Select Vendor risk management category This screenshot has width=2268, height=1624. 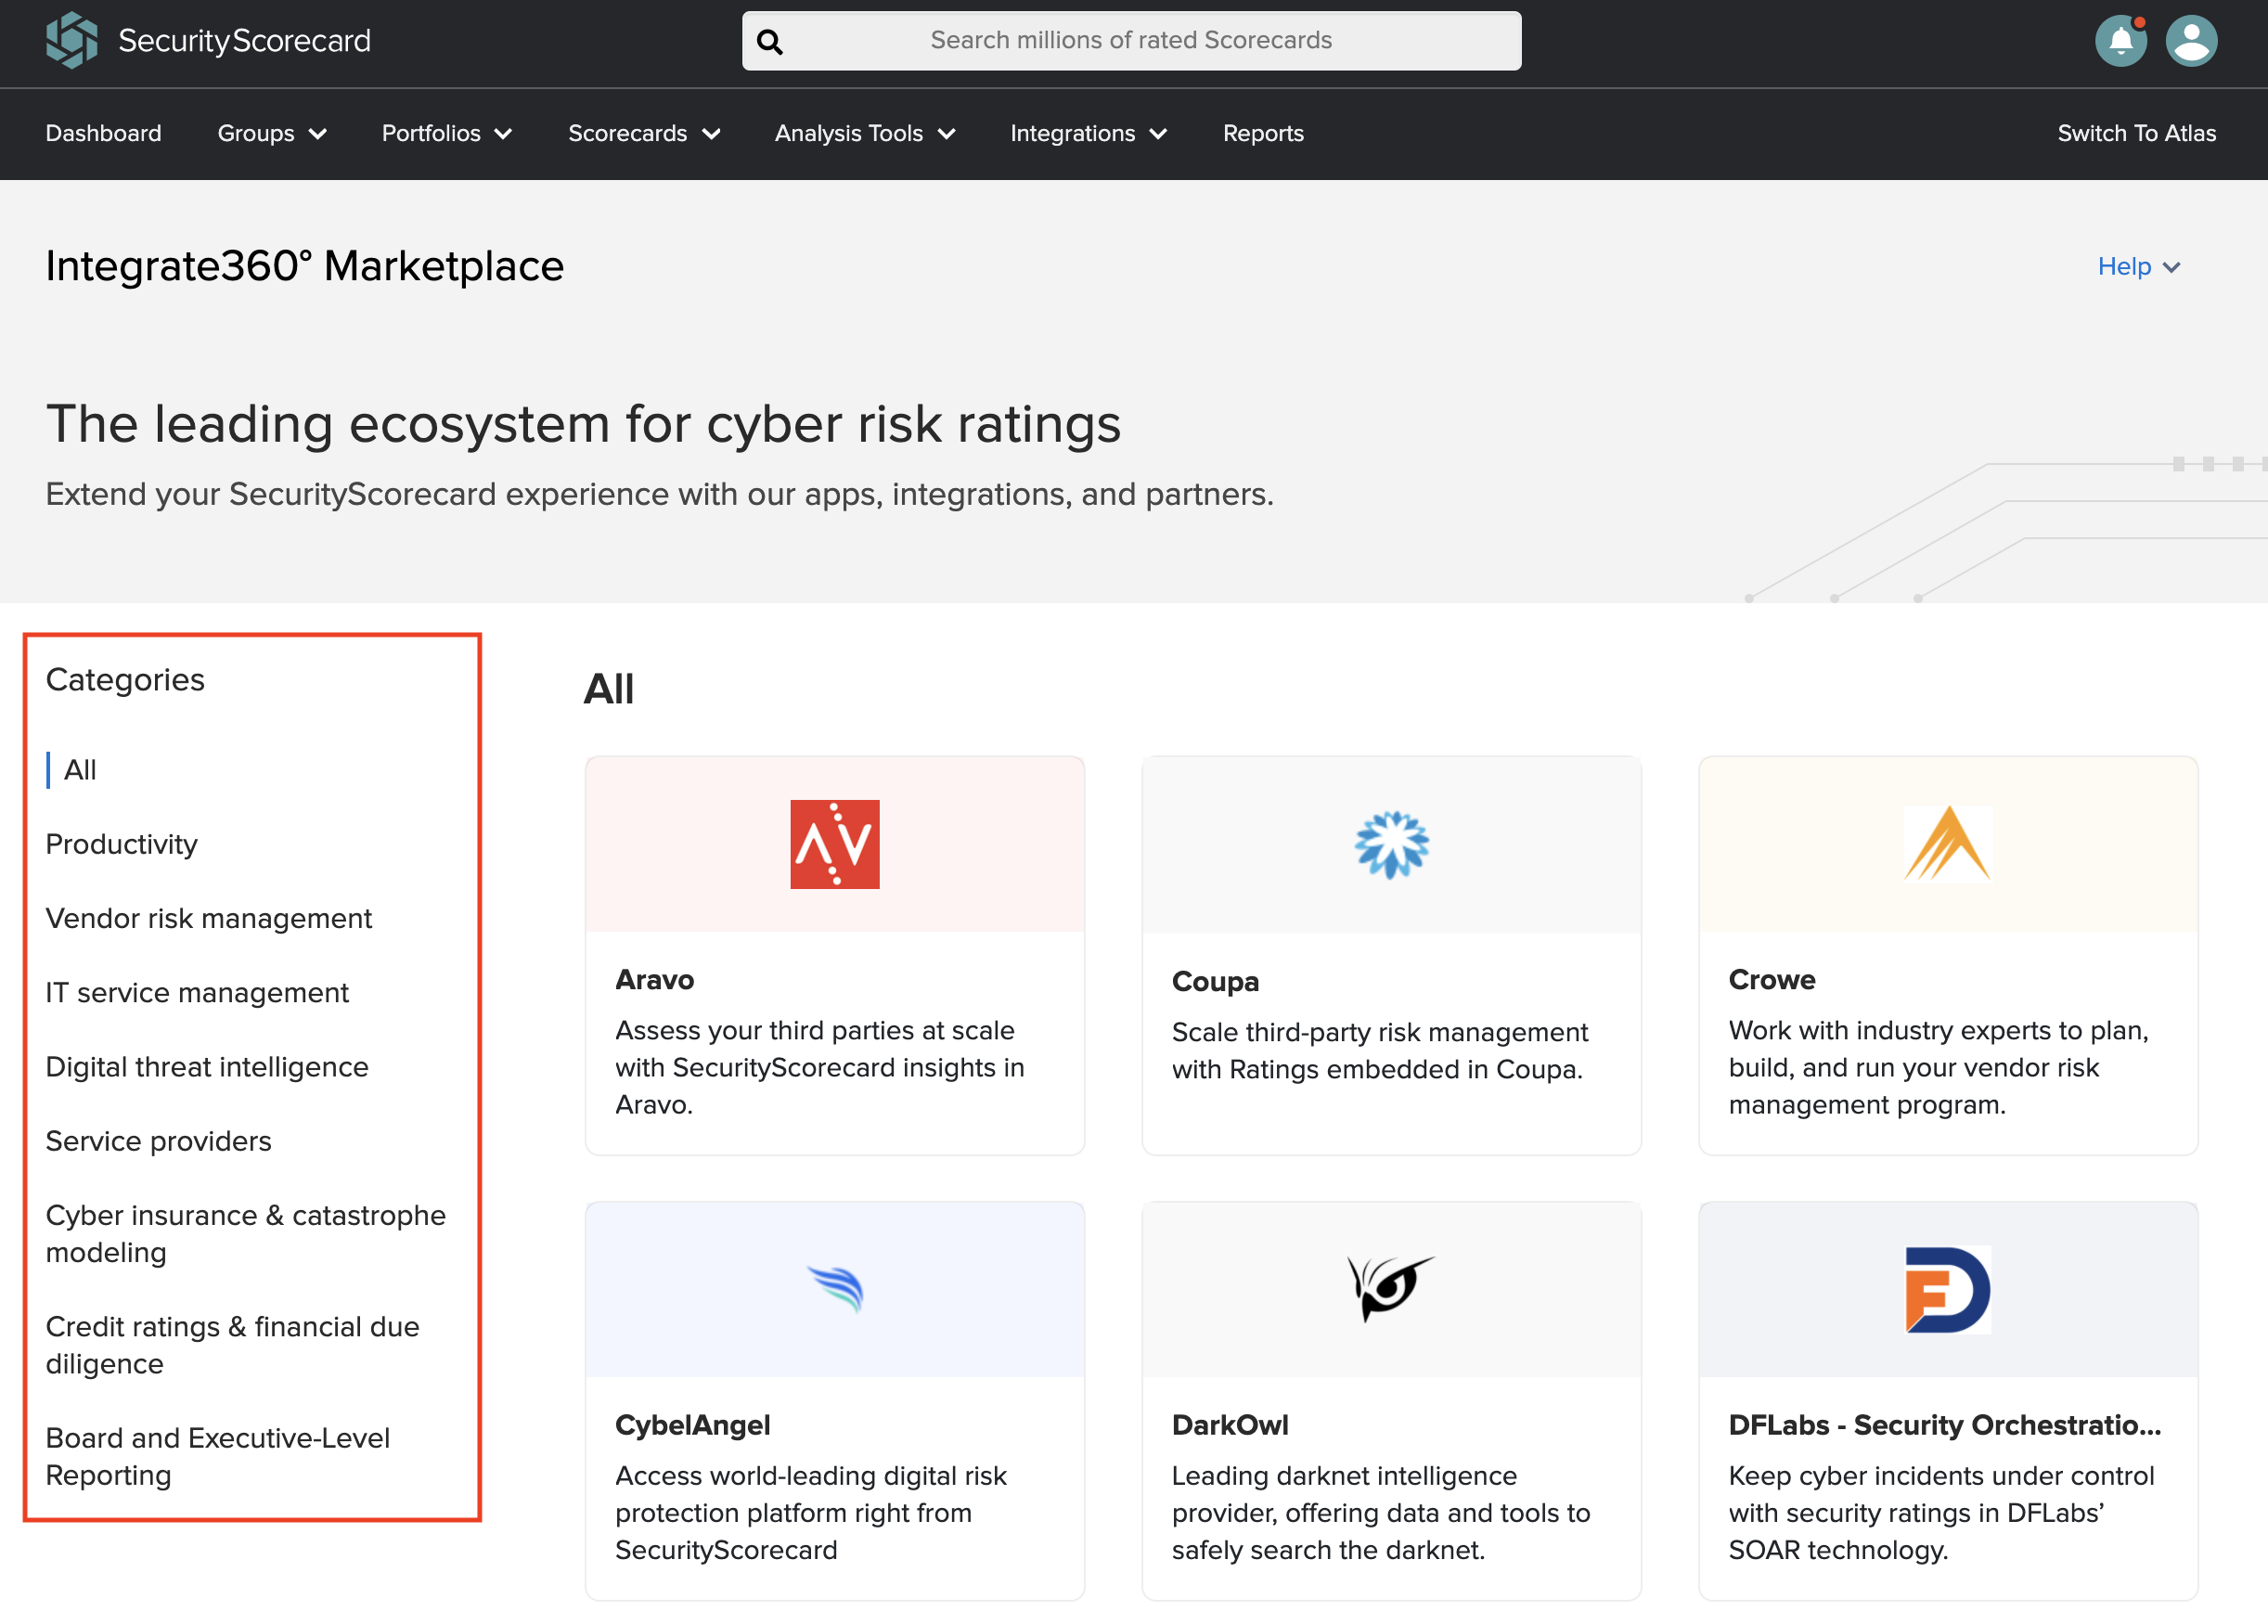[209, 918]
